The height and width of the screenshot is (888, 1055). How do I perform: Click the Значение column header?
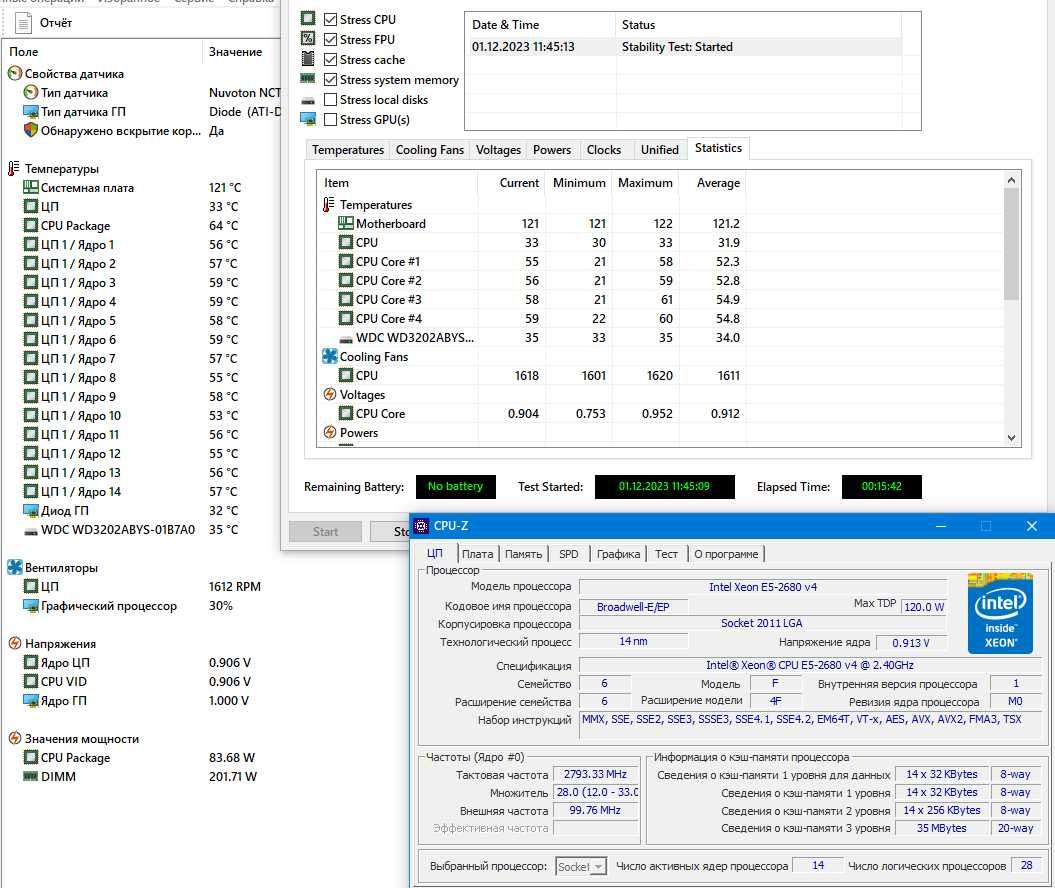point(241,52)
